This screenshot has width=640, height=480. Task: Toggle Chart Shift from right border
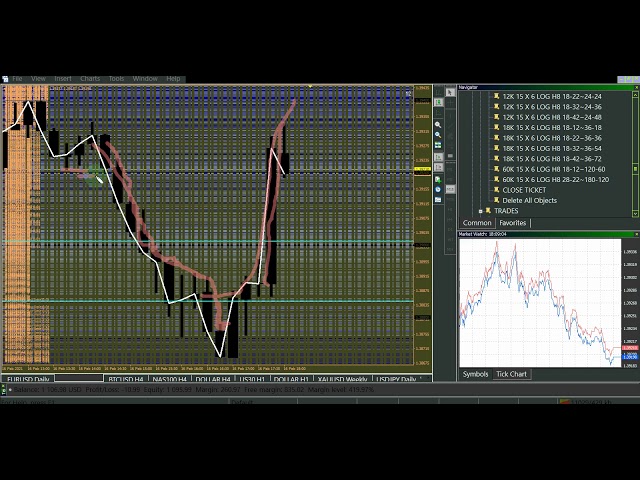(x=438, y=167)
